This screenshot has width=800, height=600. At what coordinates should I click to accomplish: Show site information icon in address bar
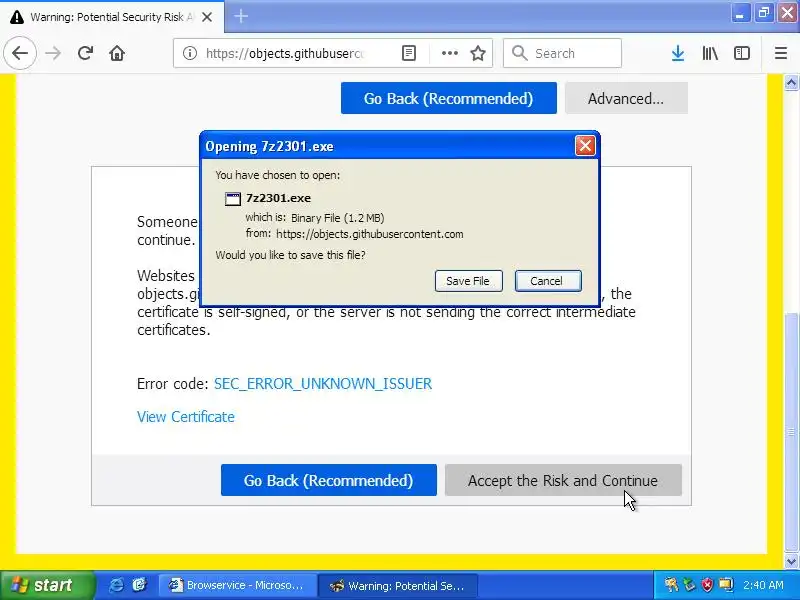(x=190, y=53)
